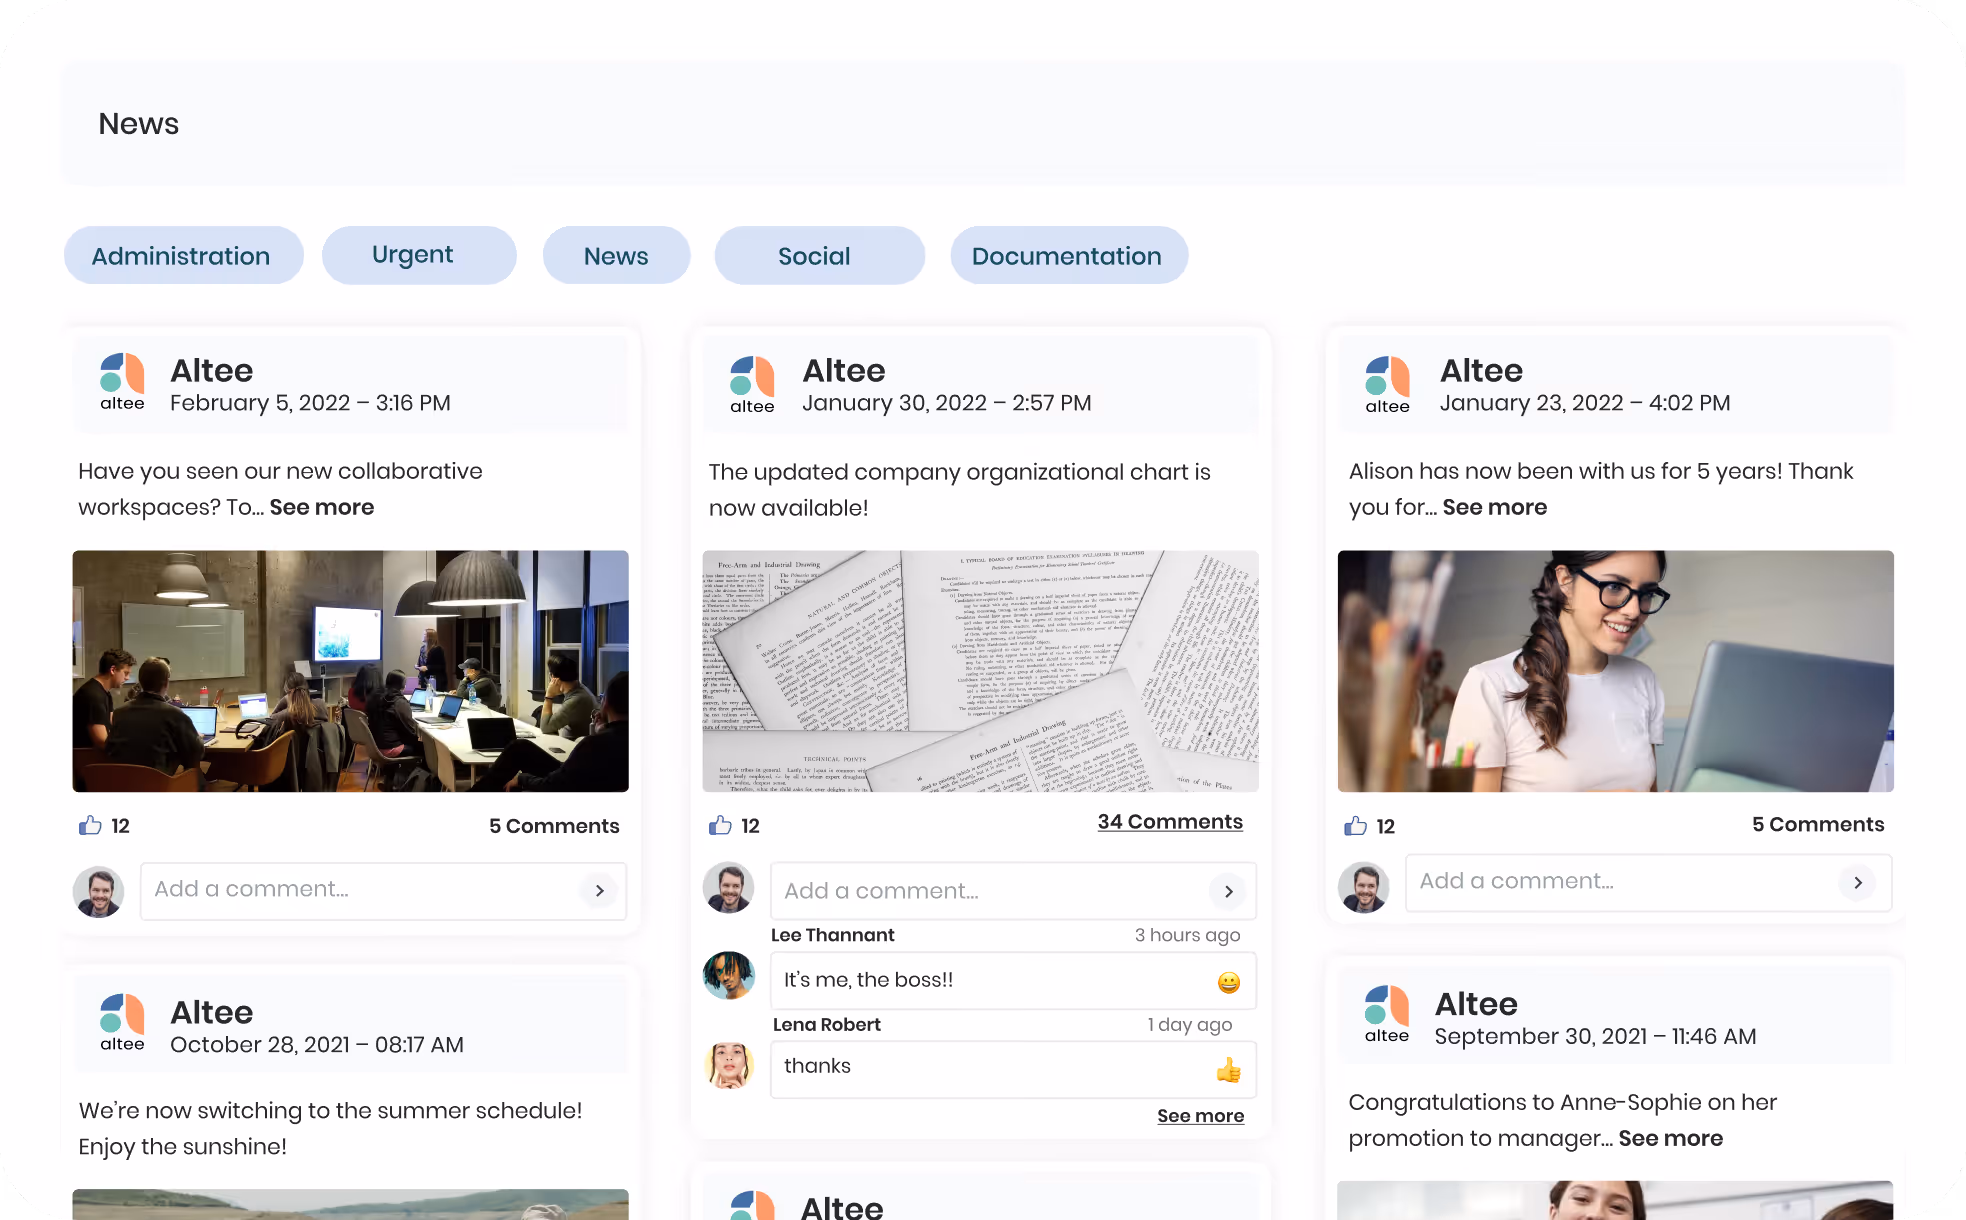Open 5 Comments on January 23 post
The width and height of the screenshot is (1966, 1220).
tap(1818, 824)
